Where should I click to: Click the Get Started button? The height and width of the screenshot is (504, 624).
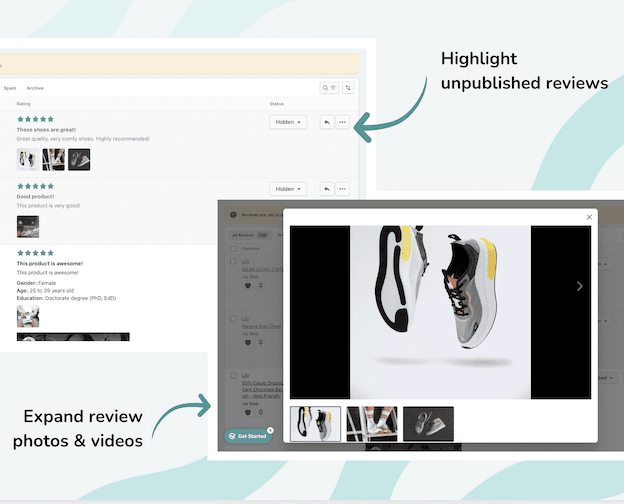246,436
